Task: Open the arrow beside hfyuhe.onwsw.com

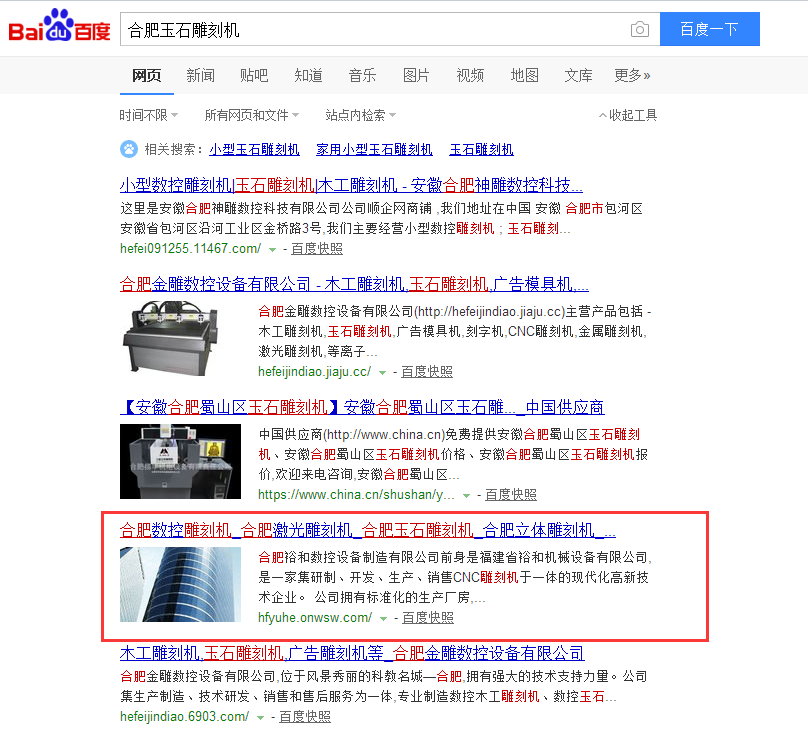Action: (x=383, y=618)
